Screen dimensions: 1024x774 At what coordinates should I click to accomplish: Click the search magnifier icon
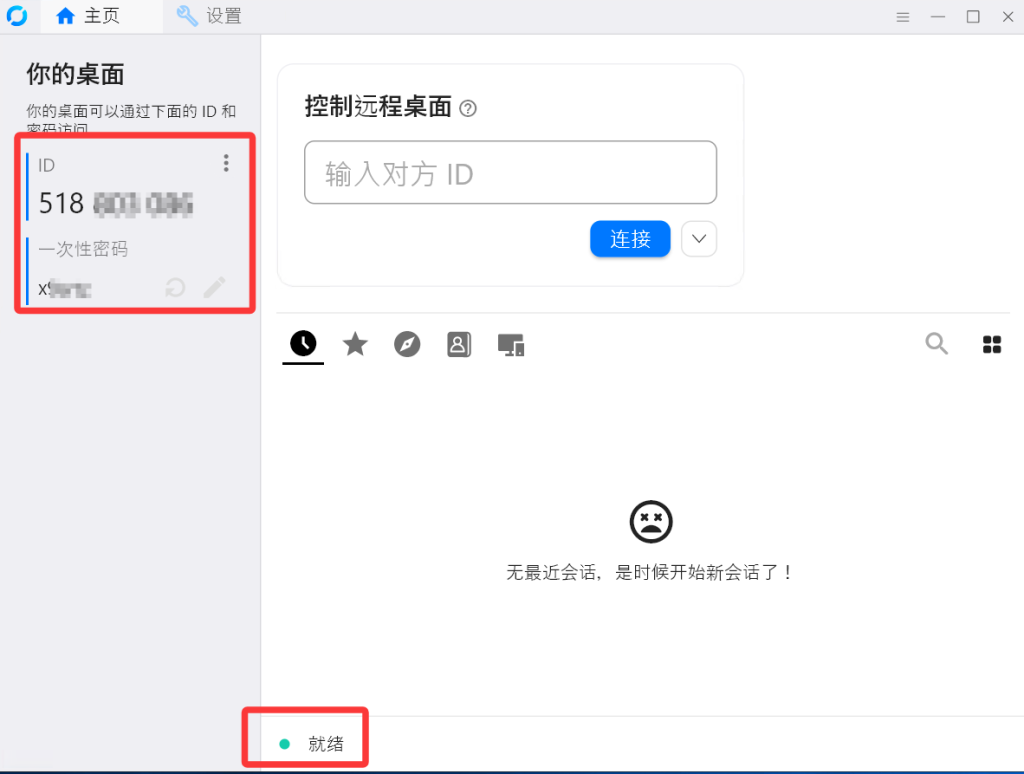pos(937,344)
